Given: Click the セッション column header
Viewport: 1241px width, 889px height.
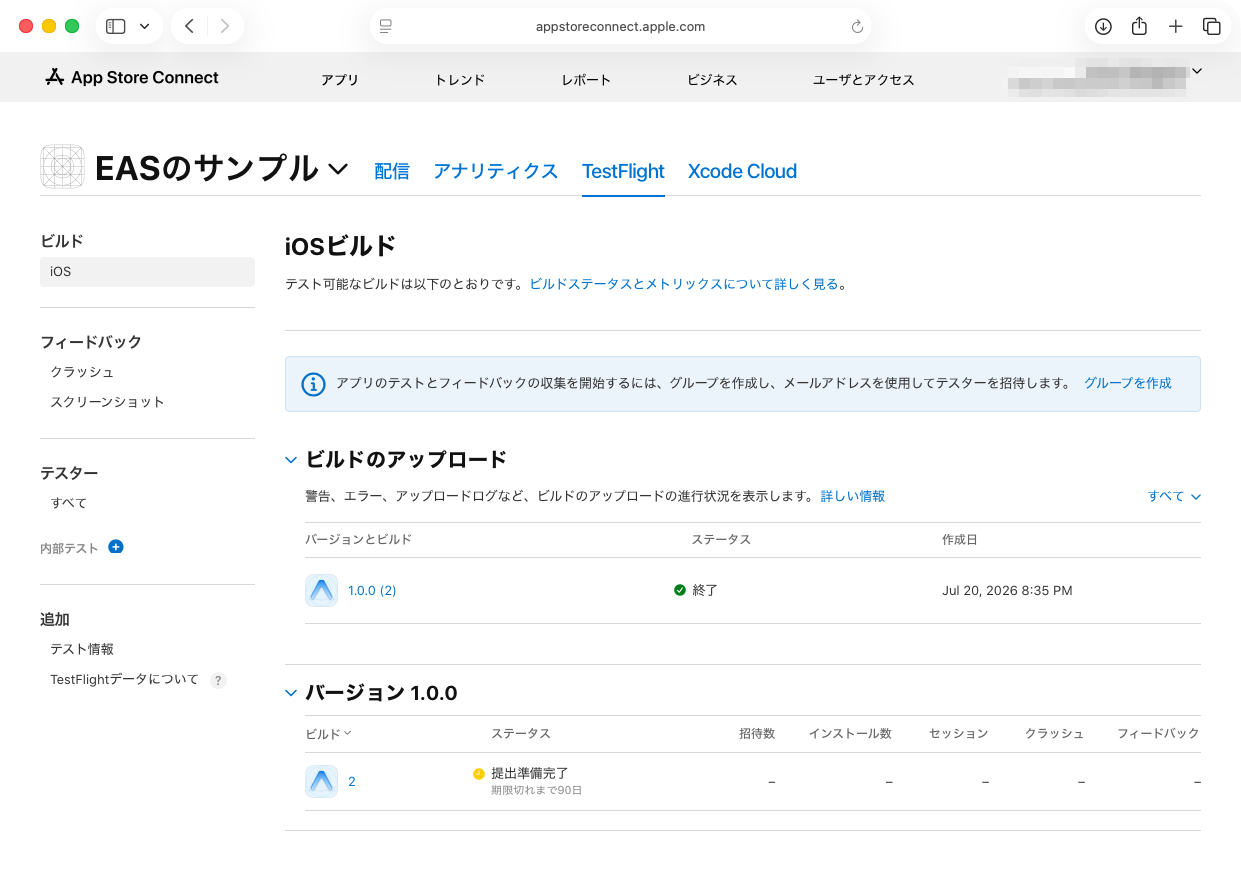Looking at the screenshot, I should (958, 733).
